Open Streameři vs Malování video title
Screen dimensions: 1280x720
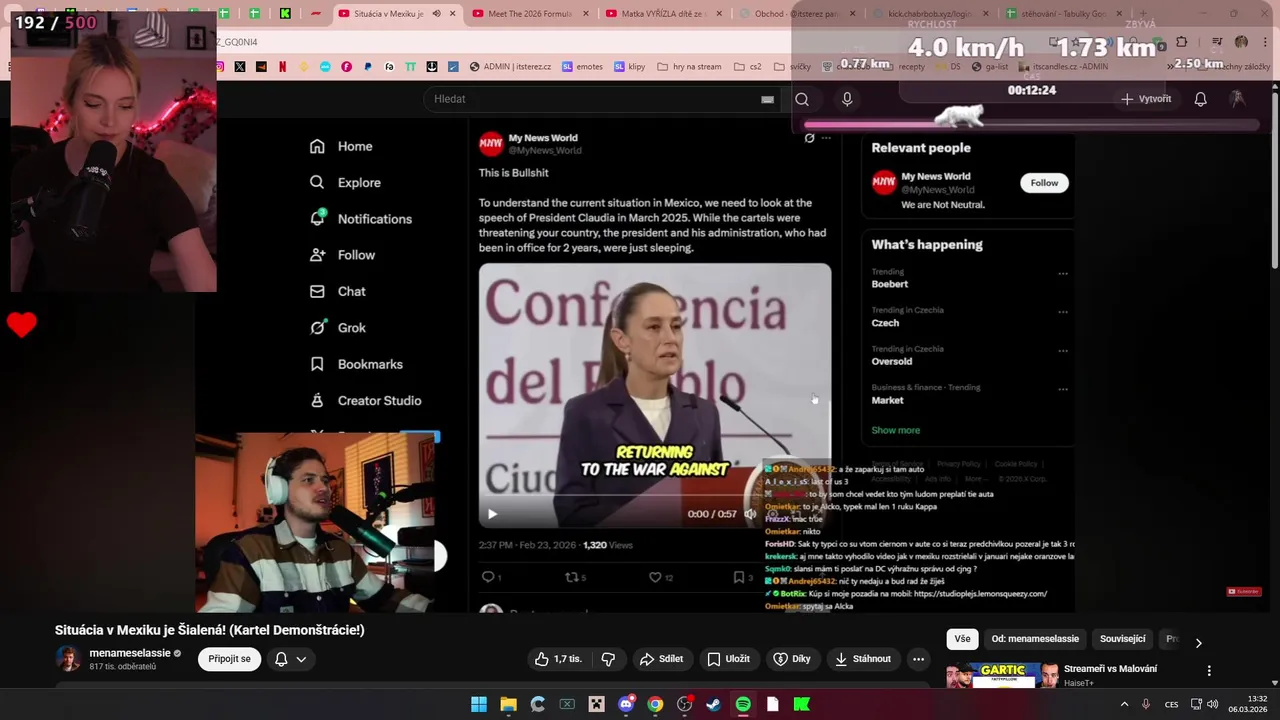pos(1110,669)
